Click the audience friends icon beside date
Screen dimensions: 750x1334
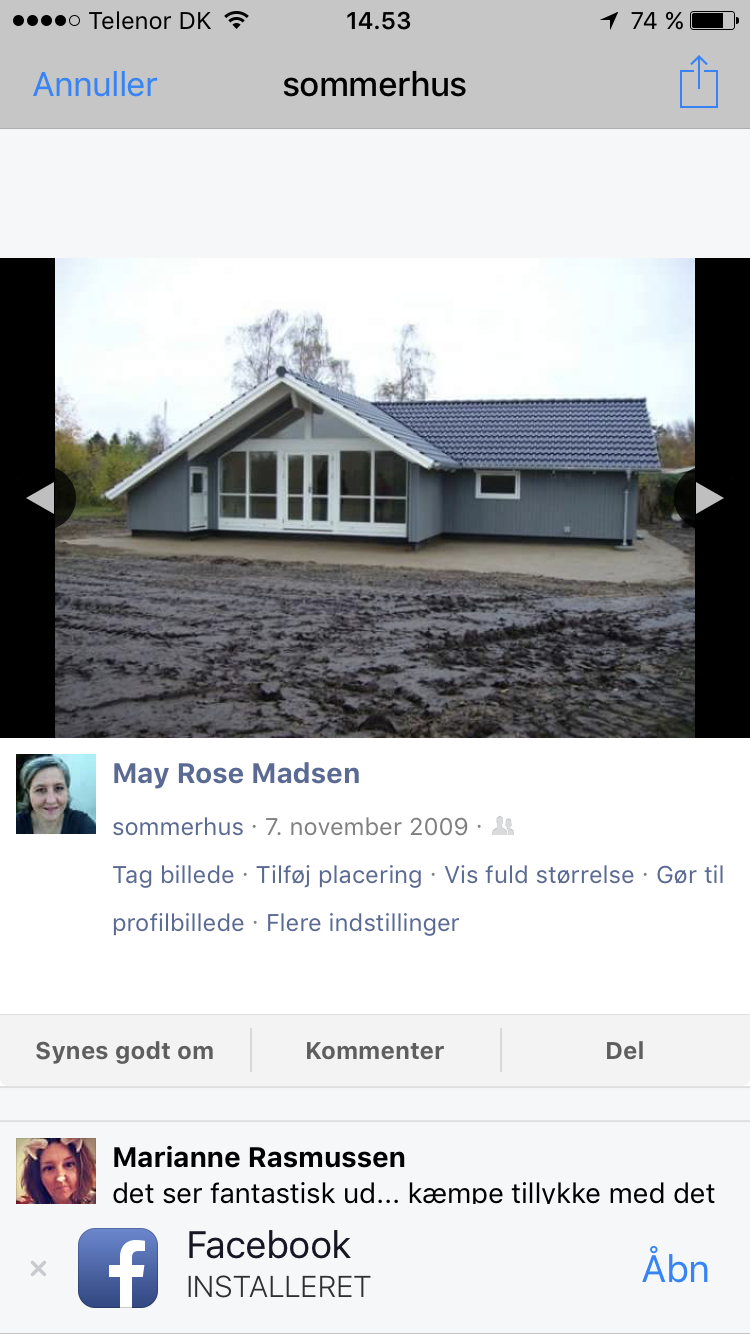[x=503, y=826]
